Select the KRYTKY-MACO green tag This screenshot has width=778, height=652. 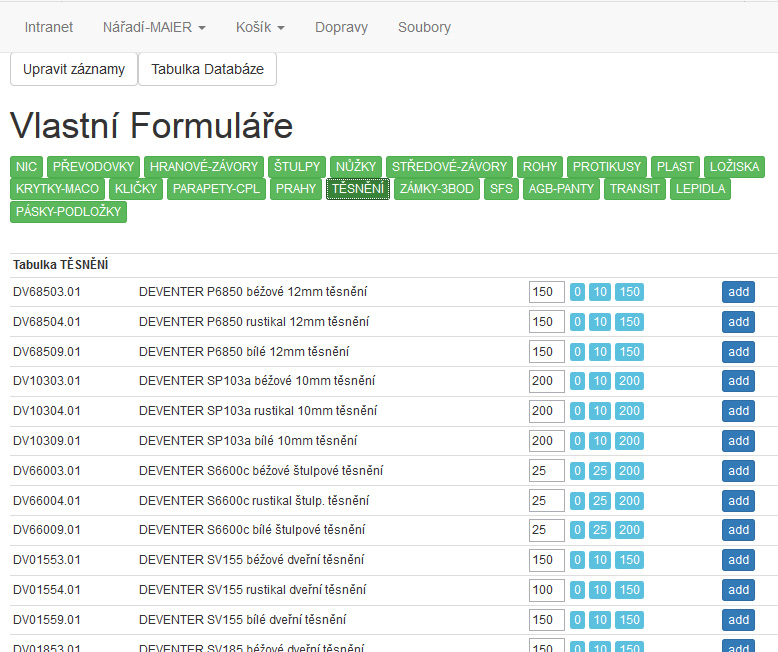click(x=57, y=188)
